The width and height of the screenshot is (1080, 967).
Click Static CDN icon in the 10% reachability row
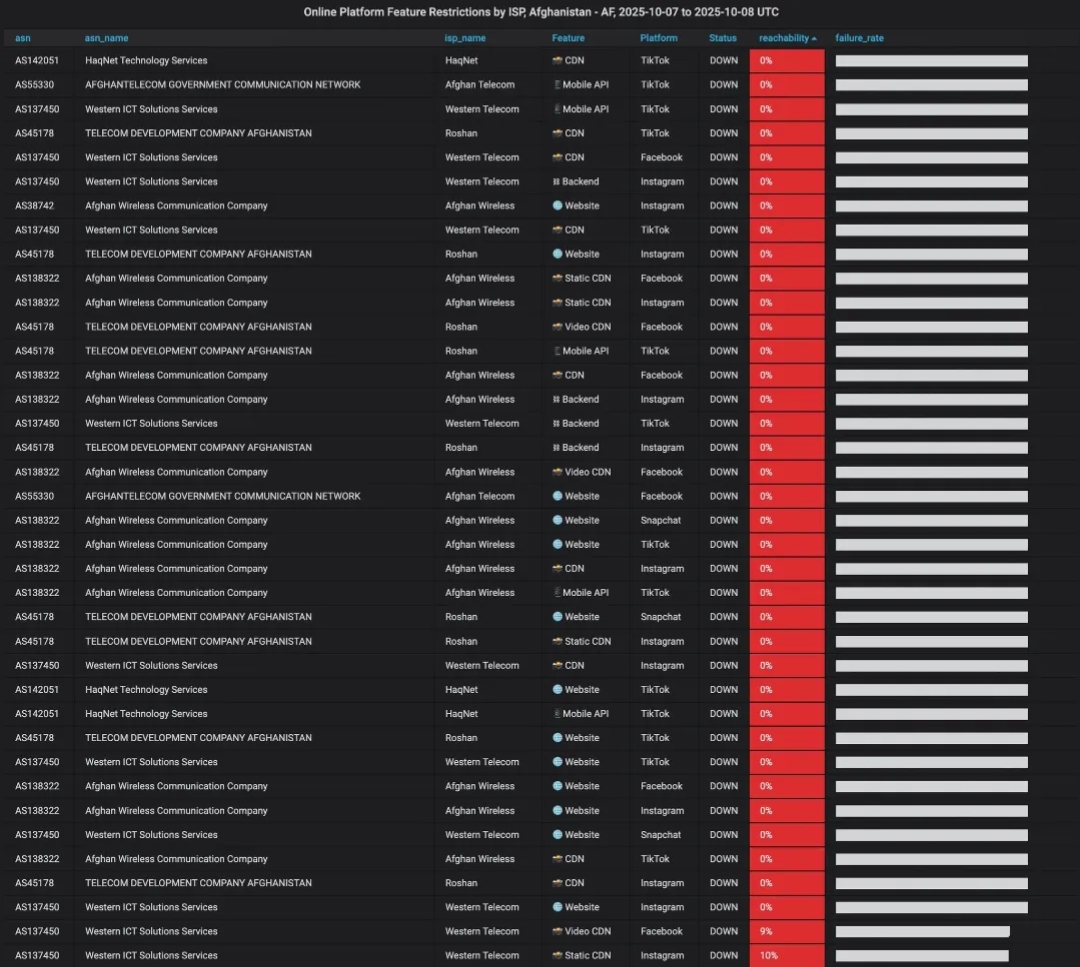[557, 956]
